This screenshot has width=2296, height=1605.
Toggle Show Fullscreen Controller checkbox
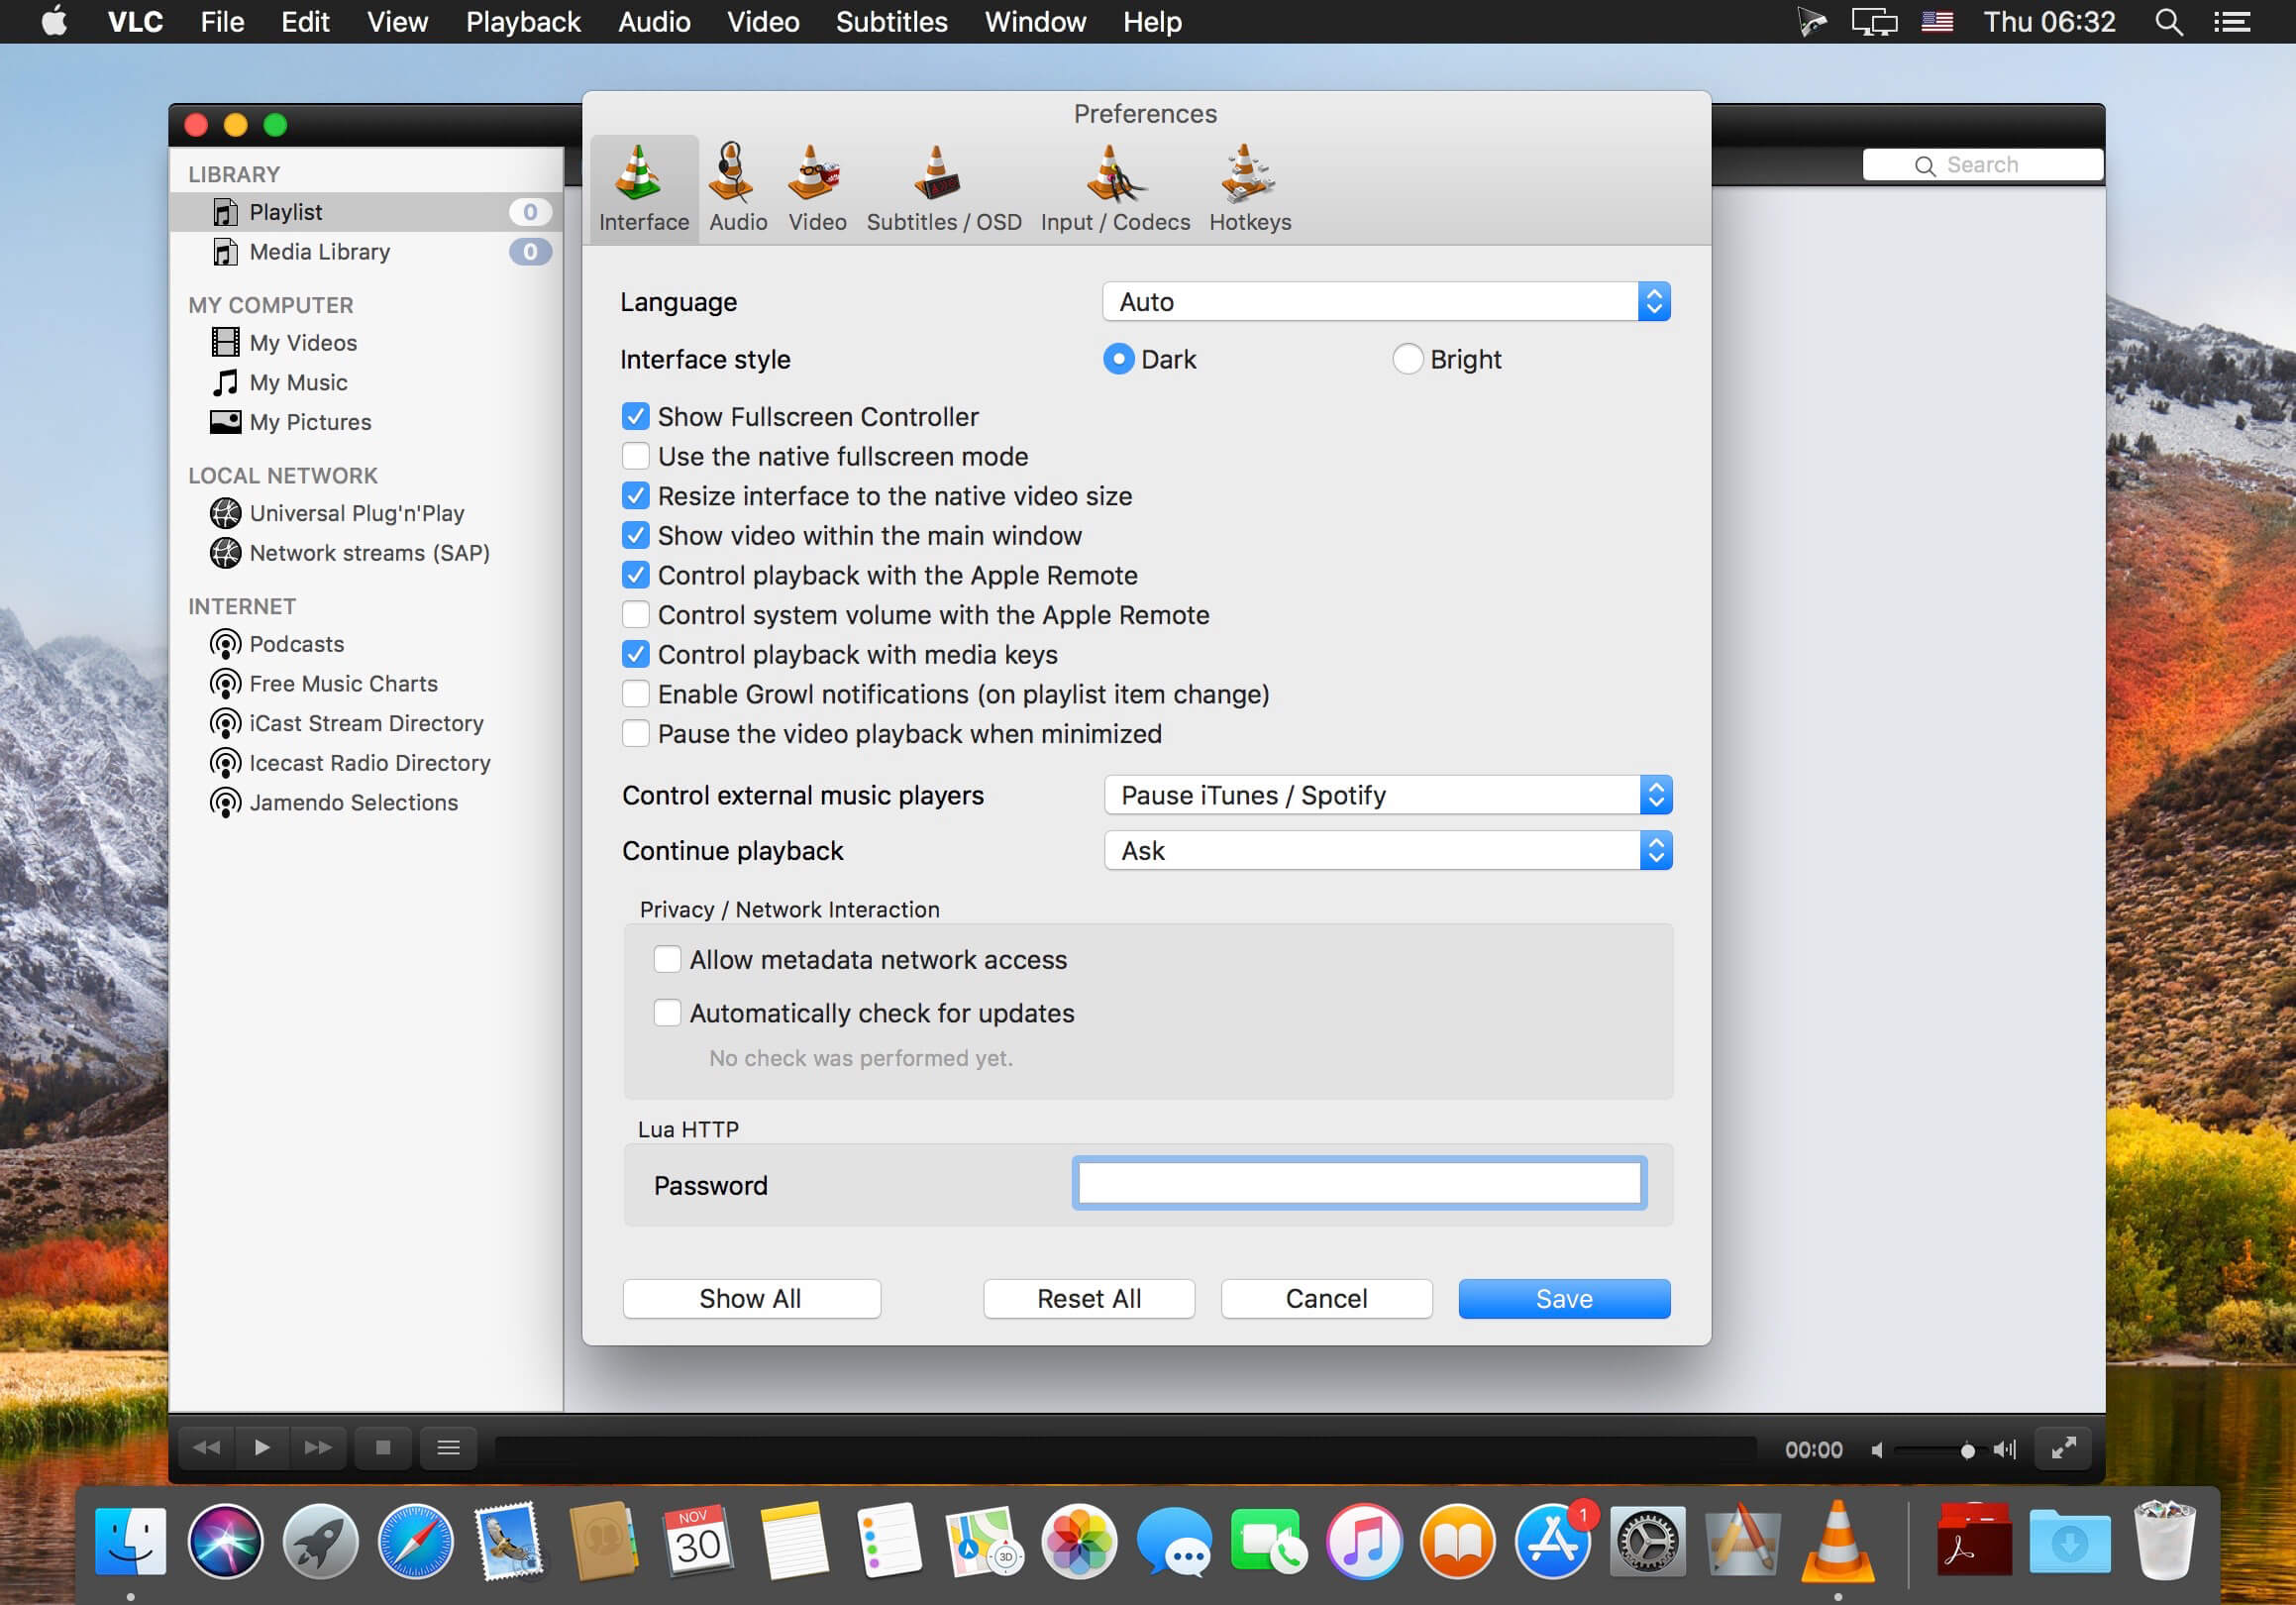(x=635, y=415)
